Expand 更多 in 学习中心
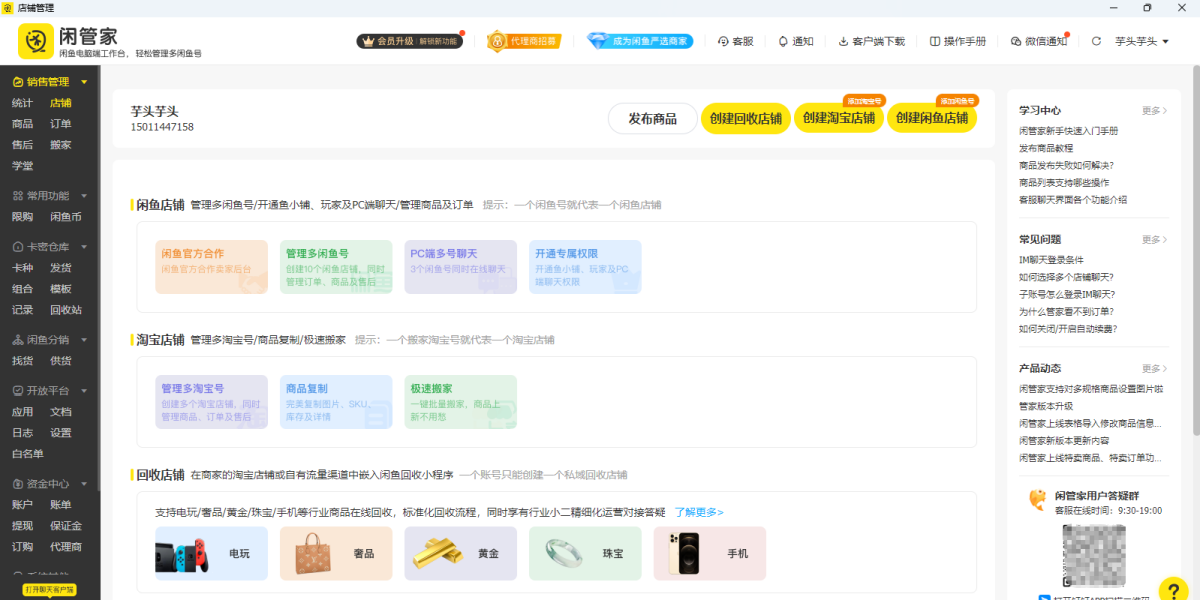 click(x=1154, y=111)
